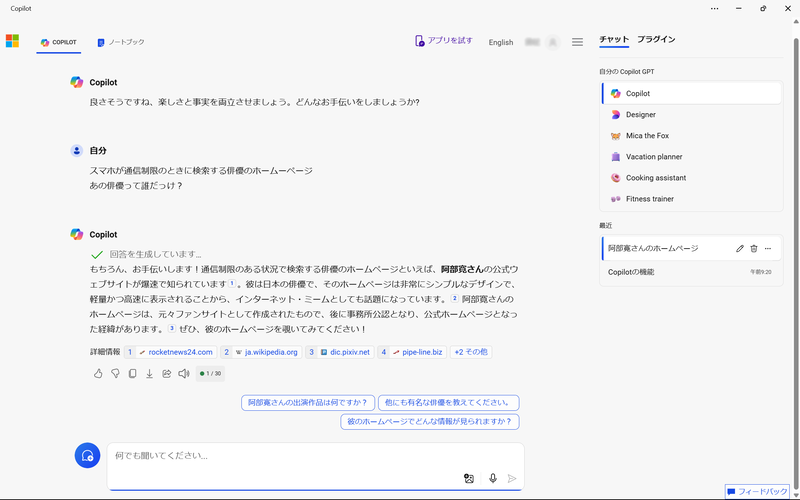Share the Copilot response
This screenshot has height=500, width=800.
tap(166, 374)
